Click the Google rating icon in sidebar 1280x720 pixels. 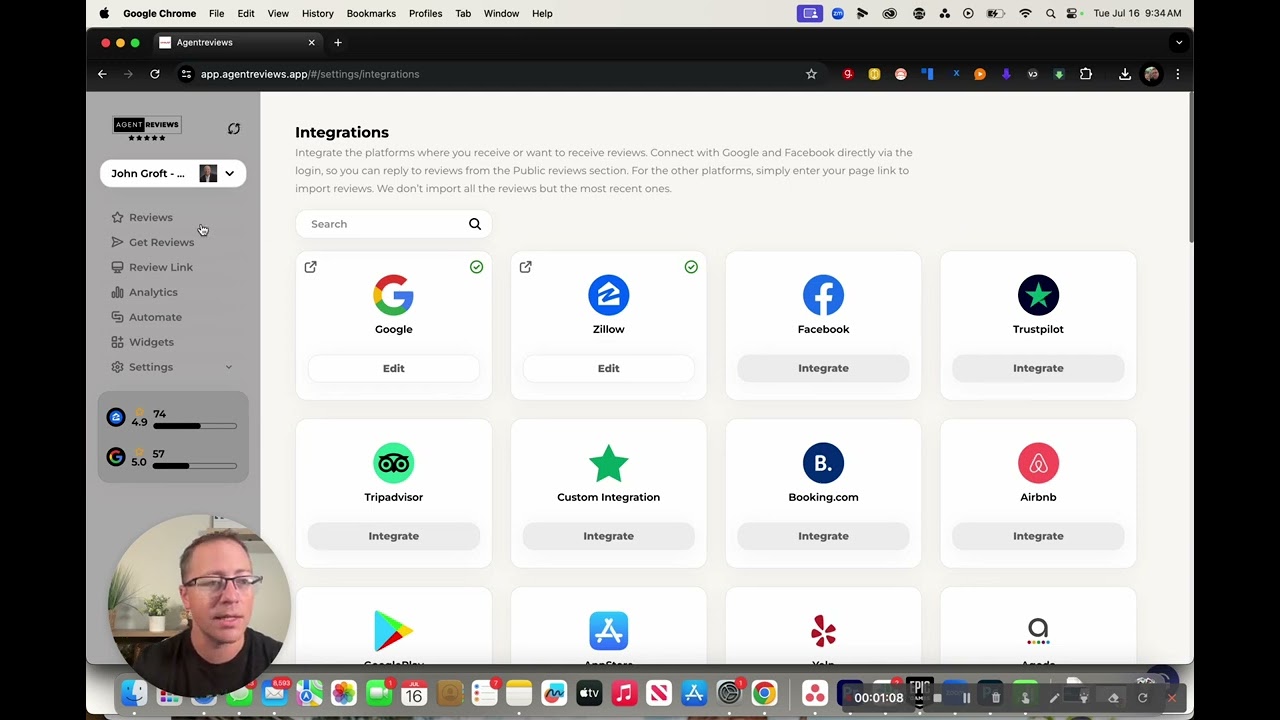click(116, 457)
